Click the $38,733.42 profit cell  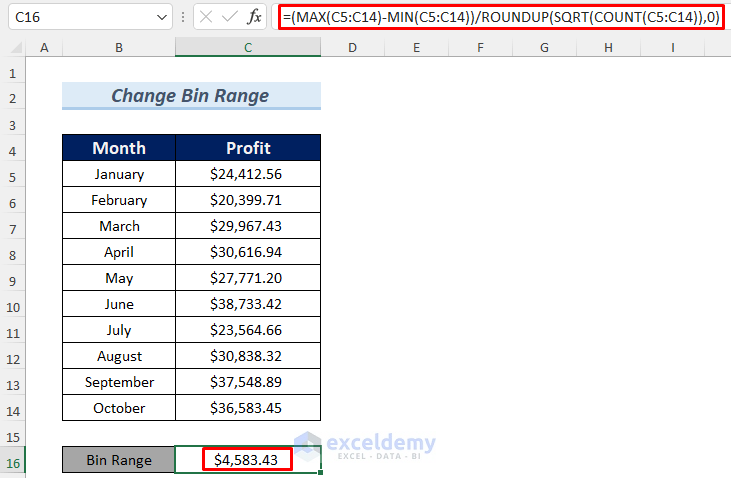[248, 304]
